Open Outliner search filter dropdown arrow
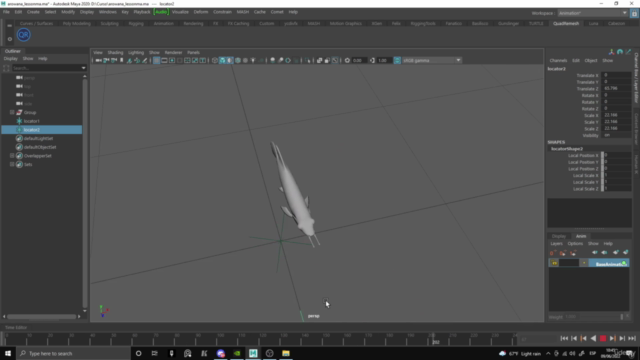640x360 pixels. 83,68
